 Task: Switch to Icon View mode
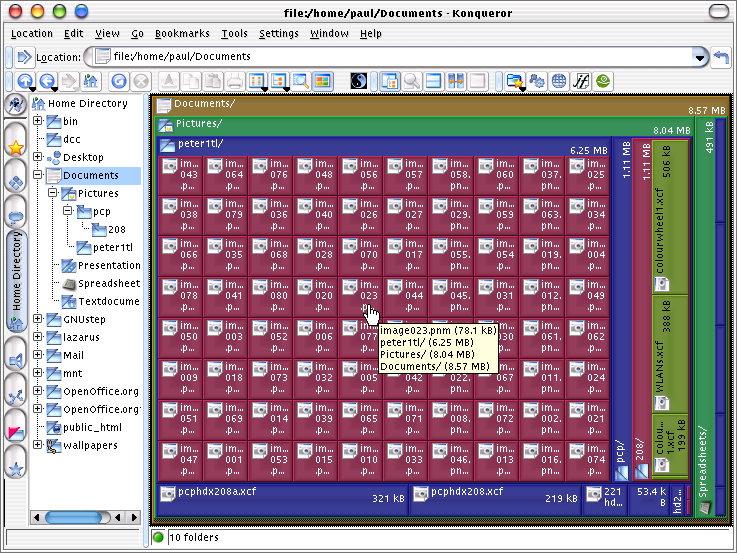click(257, 81)
